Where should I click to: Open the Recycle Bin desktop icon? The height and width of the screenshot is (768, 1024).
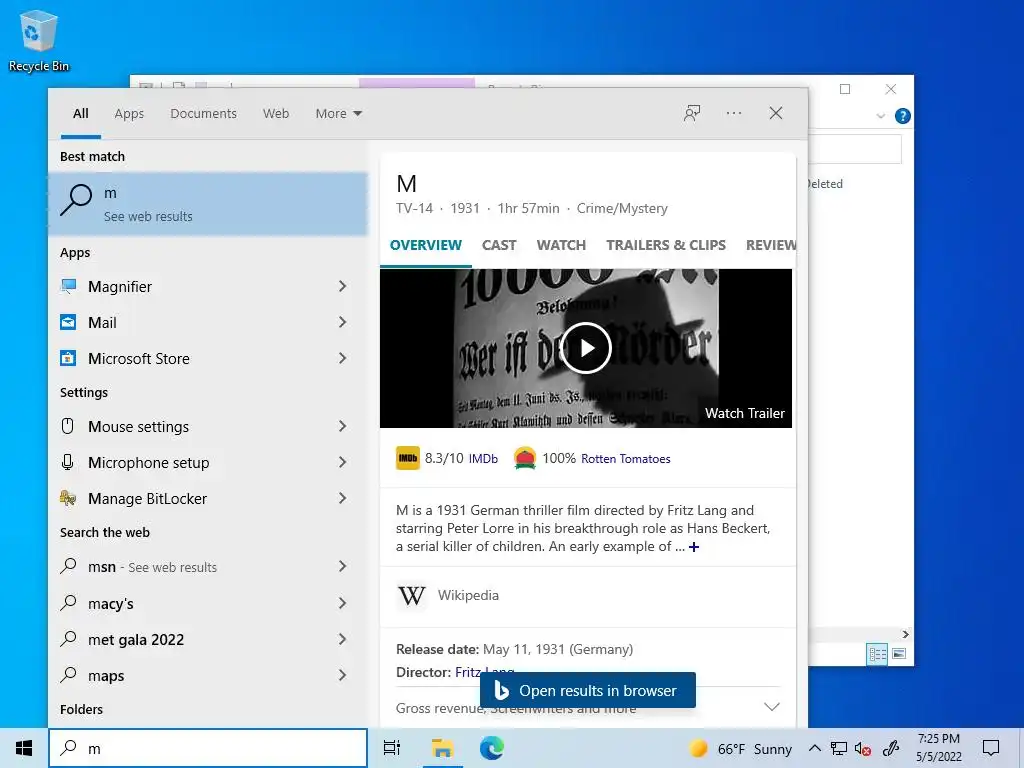click(x=39, y=40)
